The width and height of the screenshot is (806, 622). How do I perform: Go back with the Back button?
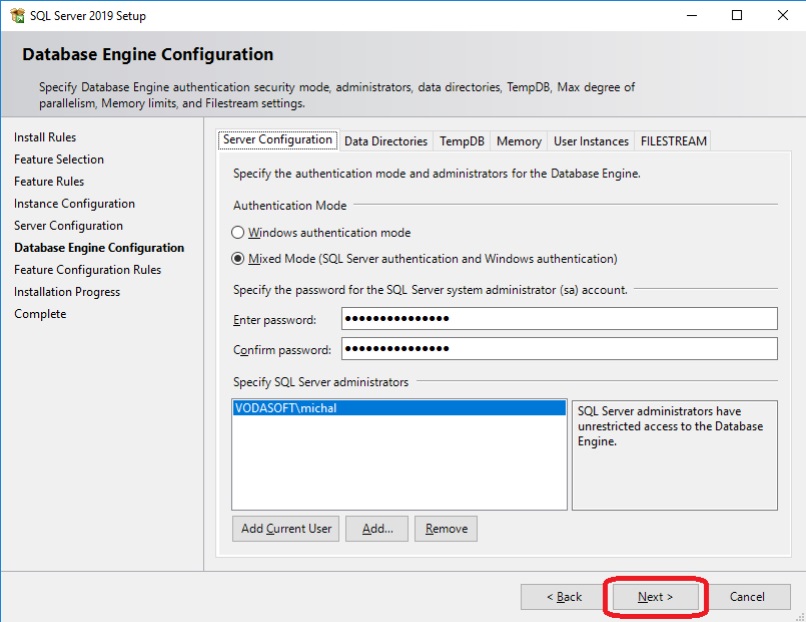[564, 597]
